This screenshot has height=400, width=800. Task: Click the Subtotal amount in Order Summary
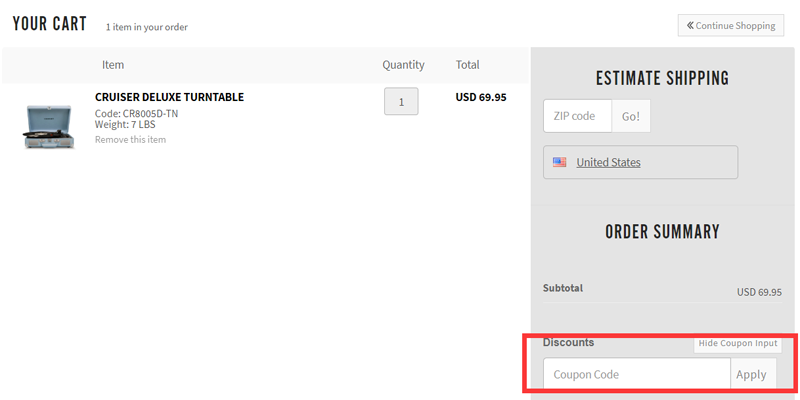759,292
